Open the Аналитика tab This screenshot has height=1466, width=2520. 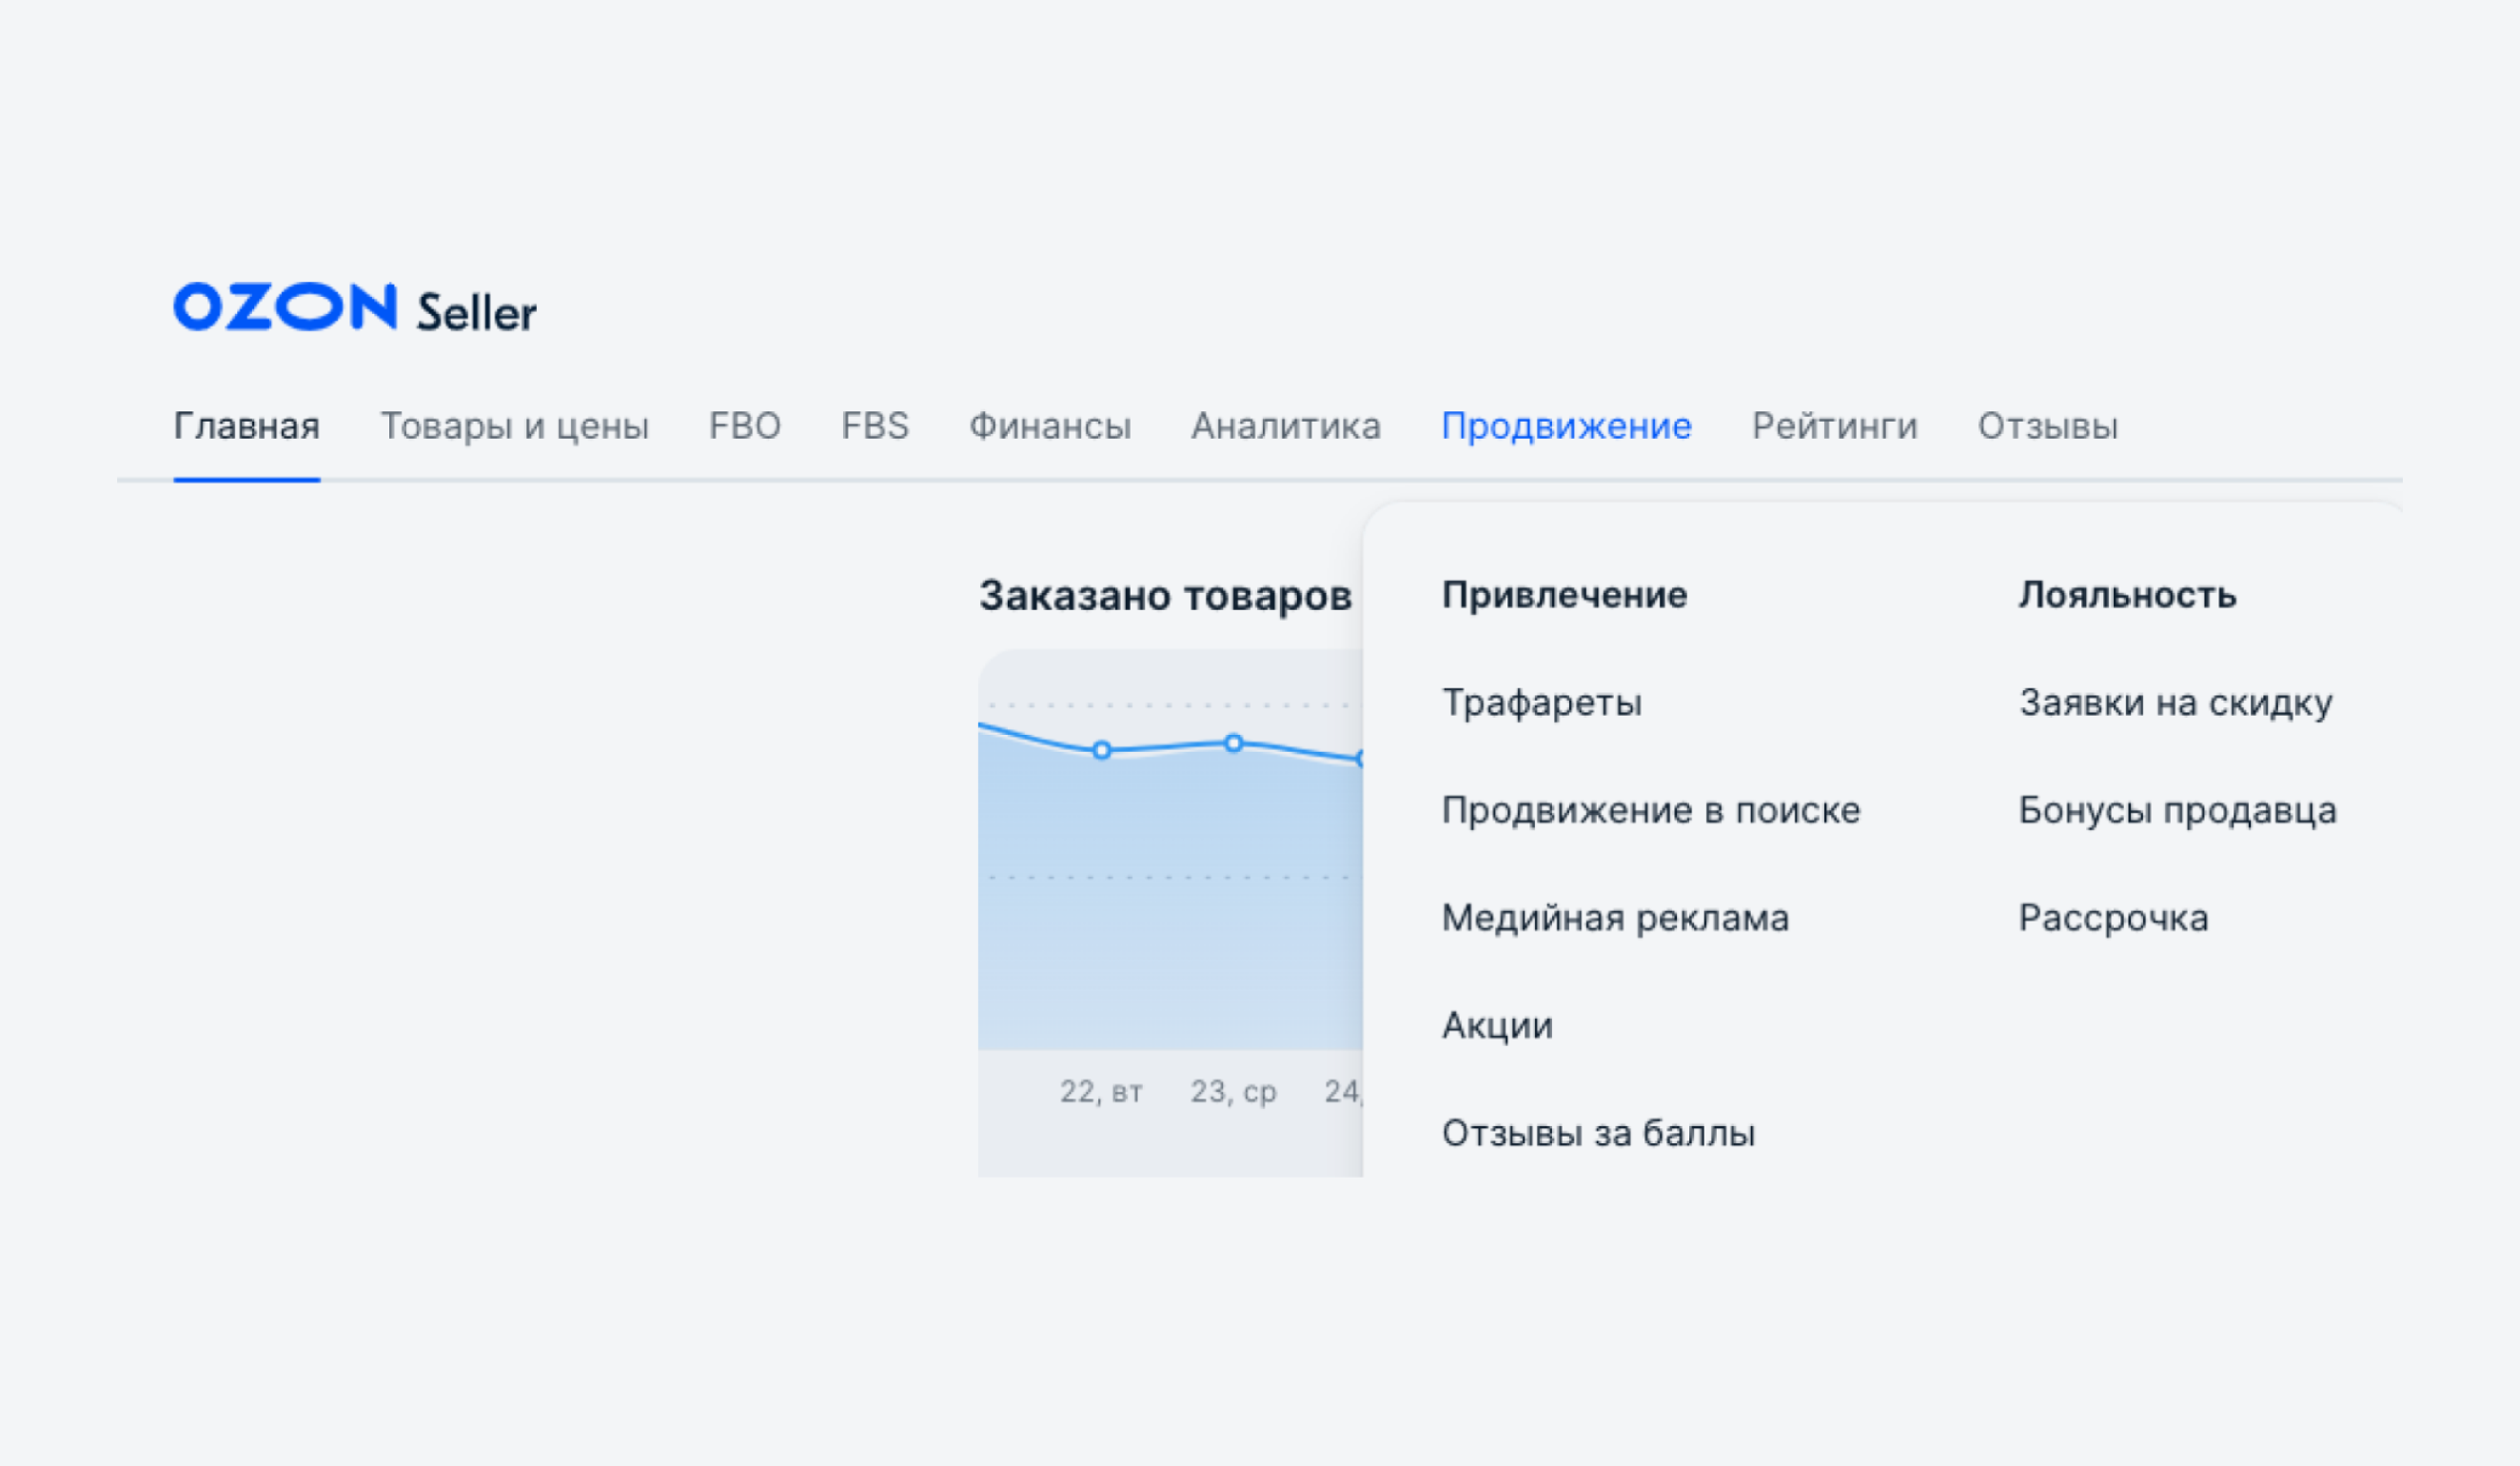1286,426
